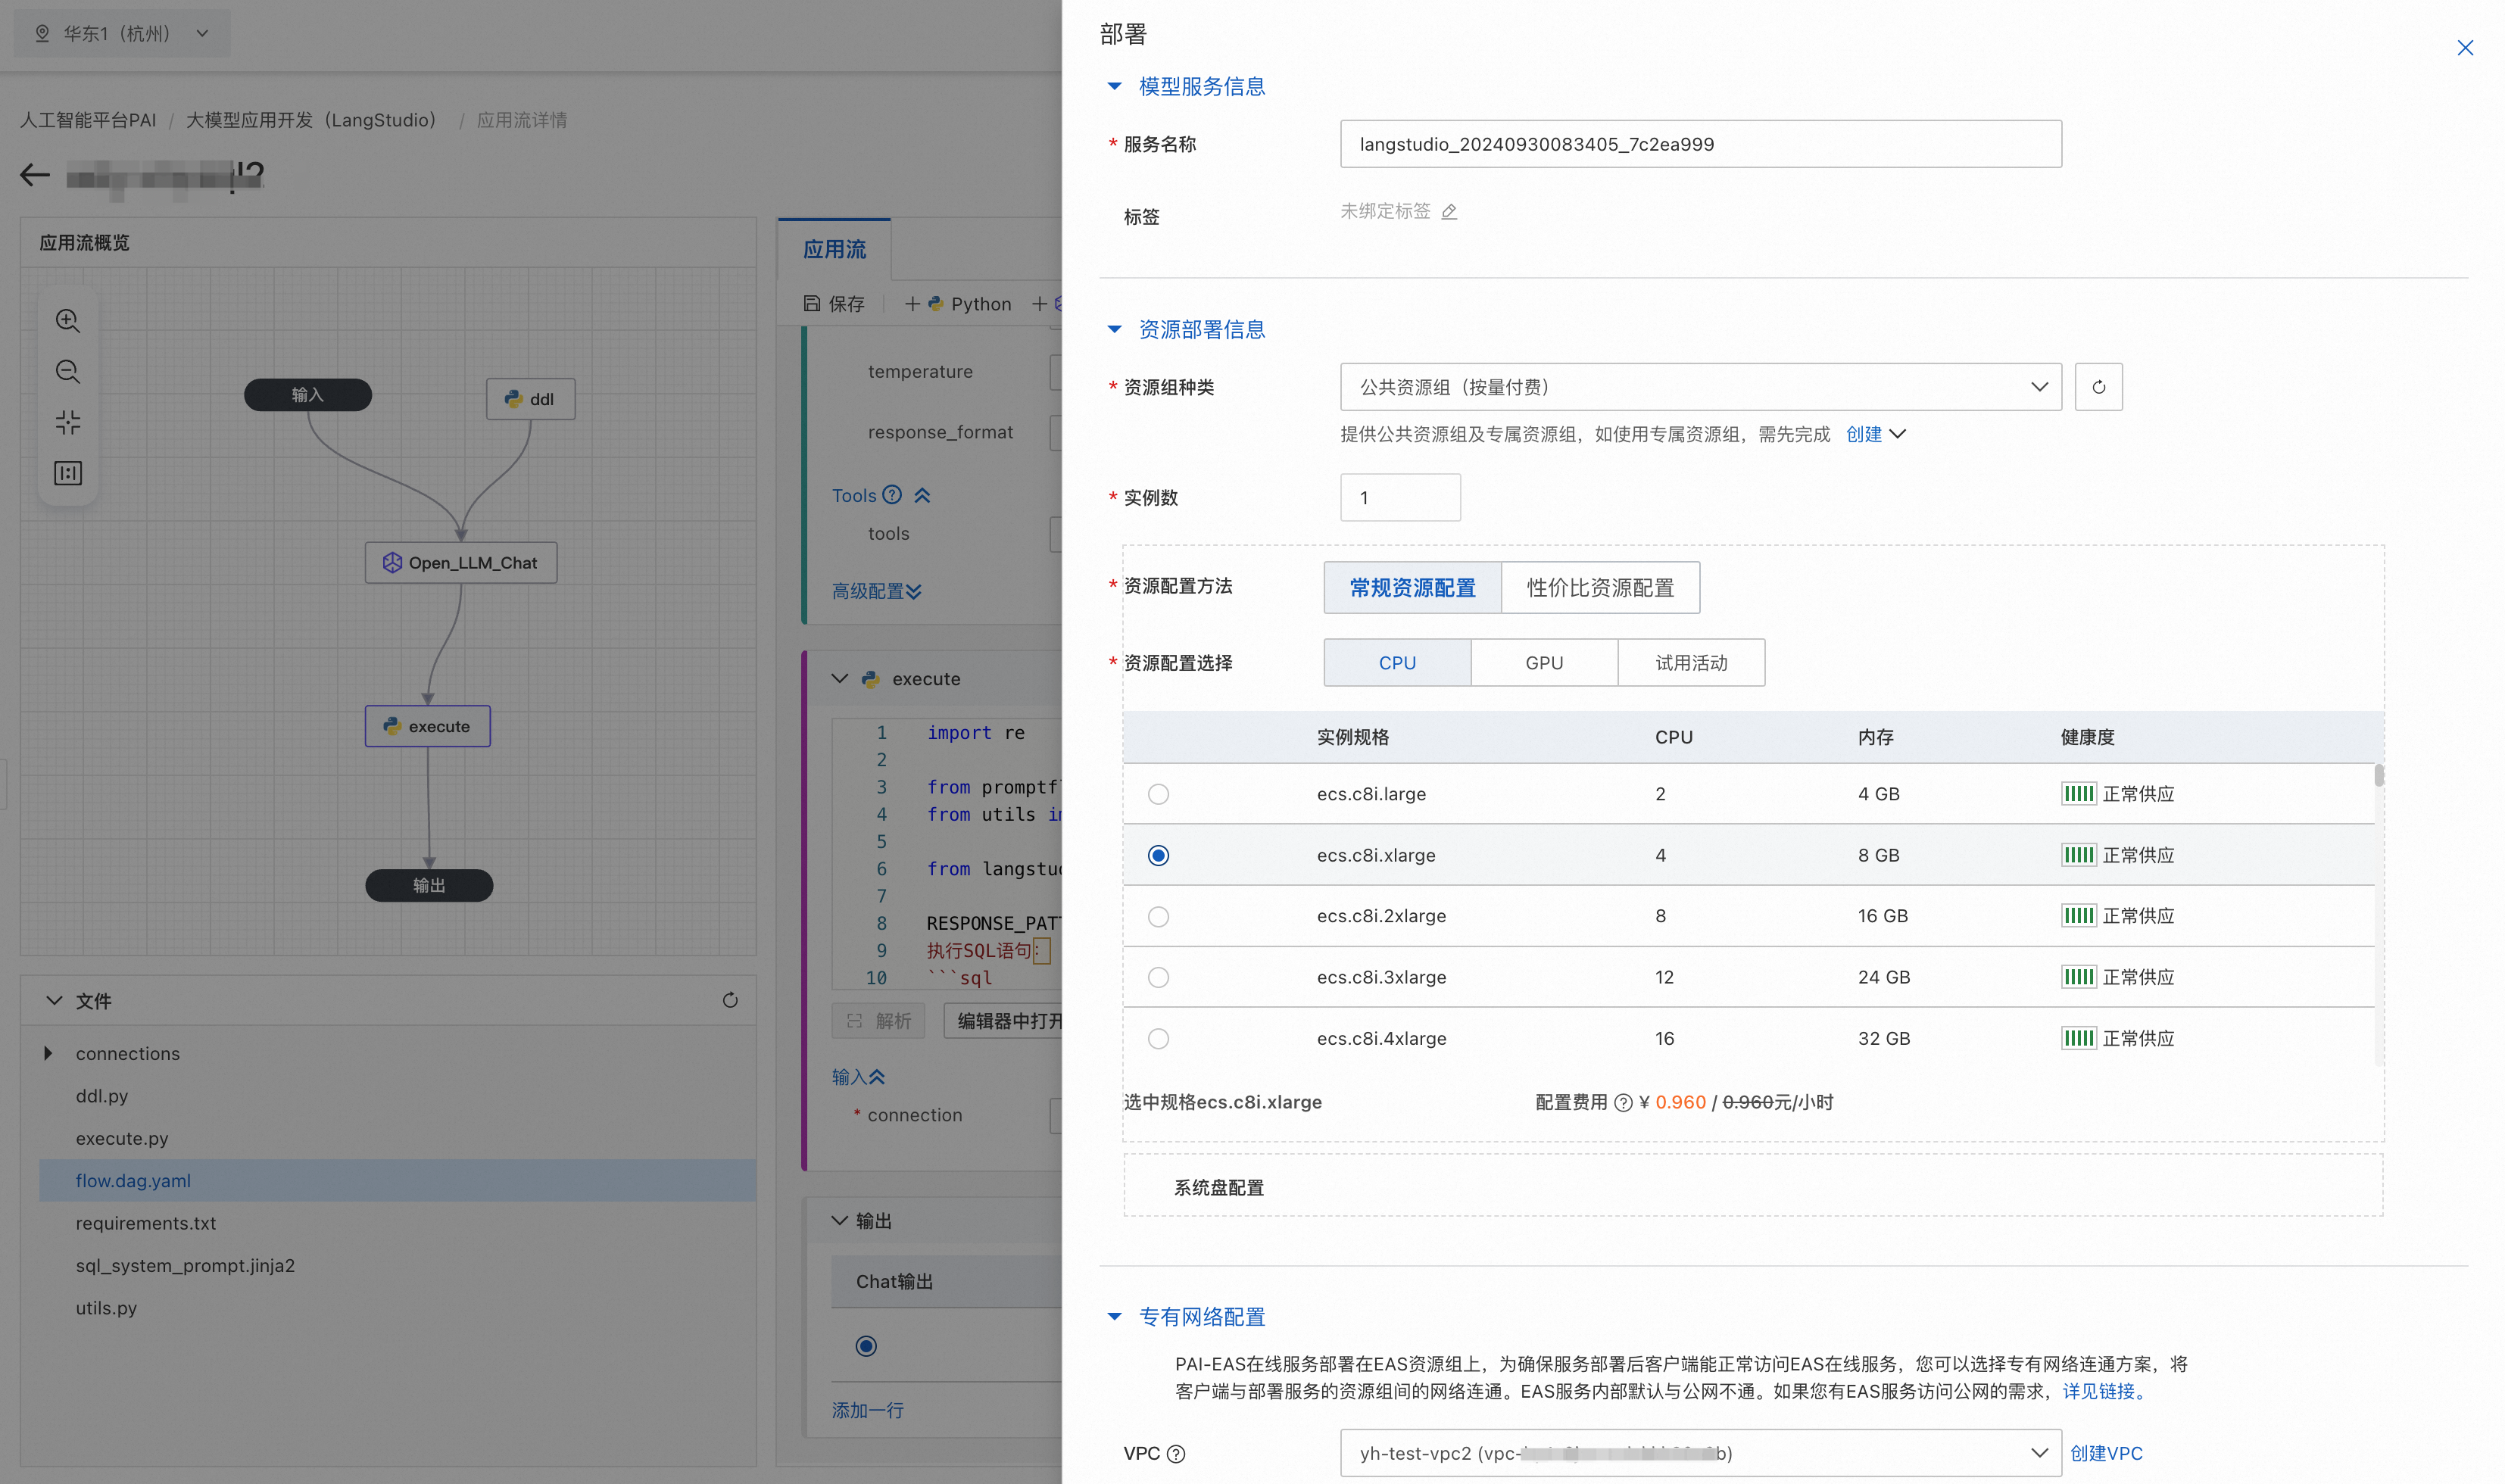This screenshot has width=2505, height=1484.
Task: Select ecs.c8i.large radio button
Action: 1158,794
